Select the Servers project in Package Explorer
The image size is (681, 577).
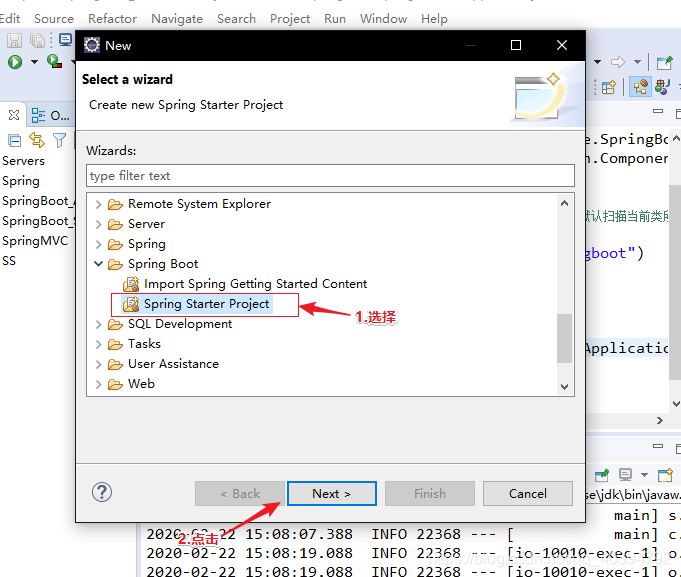23,161
